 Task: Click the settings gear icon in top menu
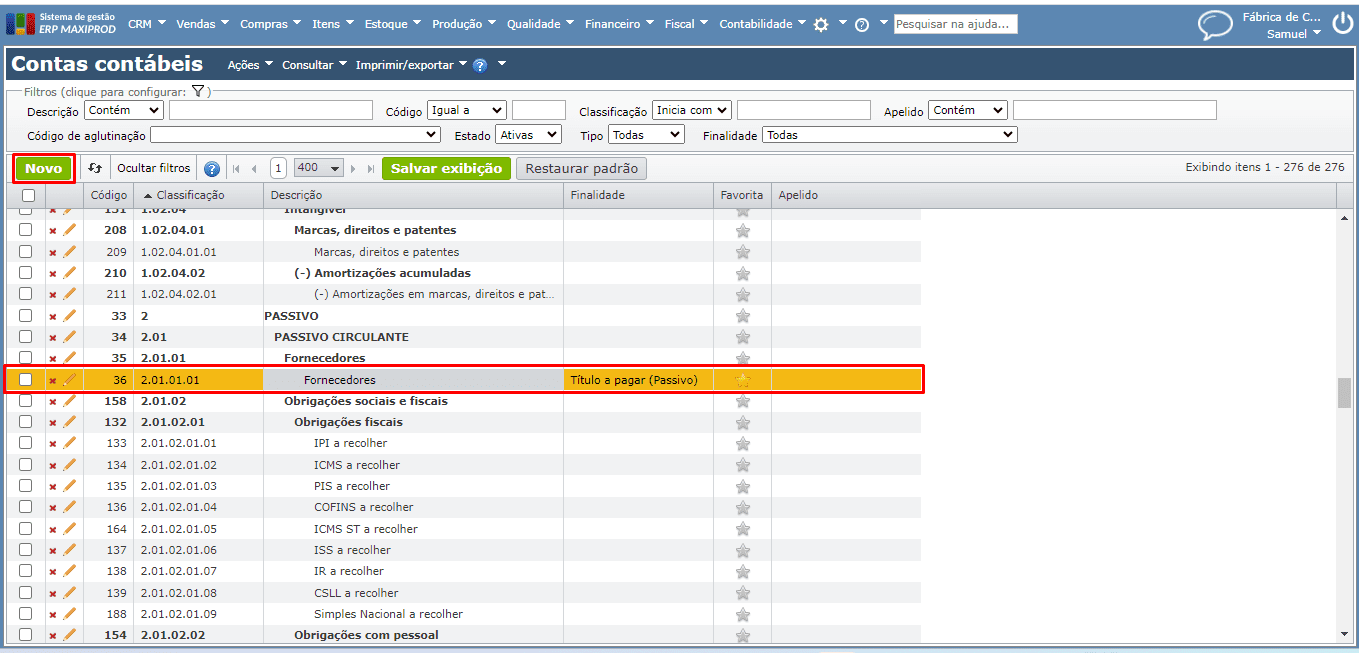[x=821, y=25]
